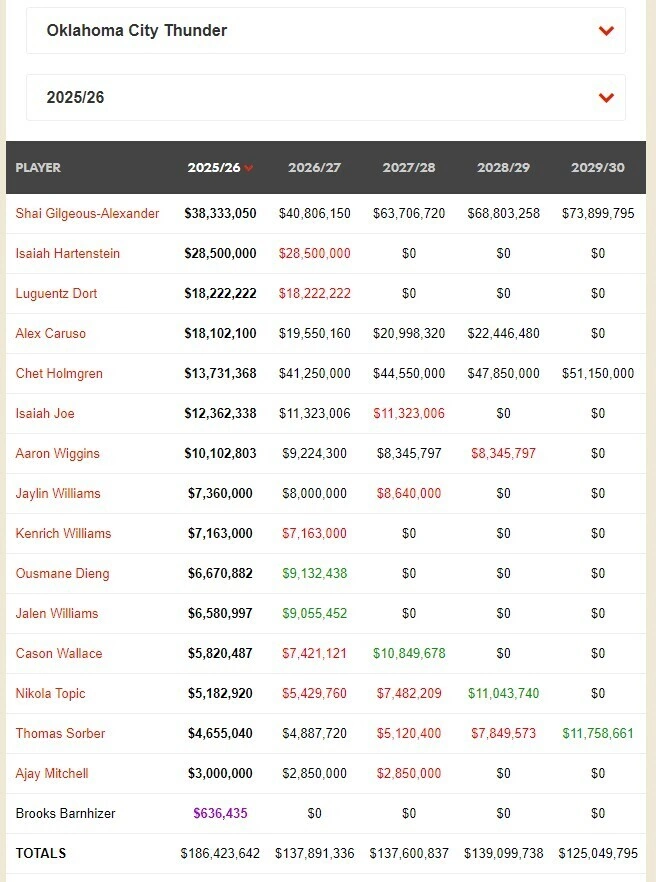The width and height of the screenshot is (656, 882).
Task: Open the Isaiah Joe link
Action: click(x=45, y=414)
